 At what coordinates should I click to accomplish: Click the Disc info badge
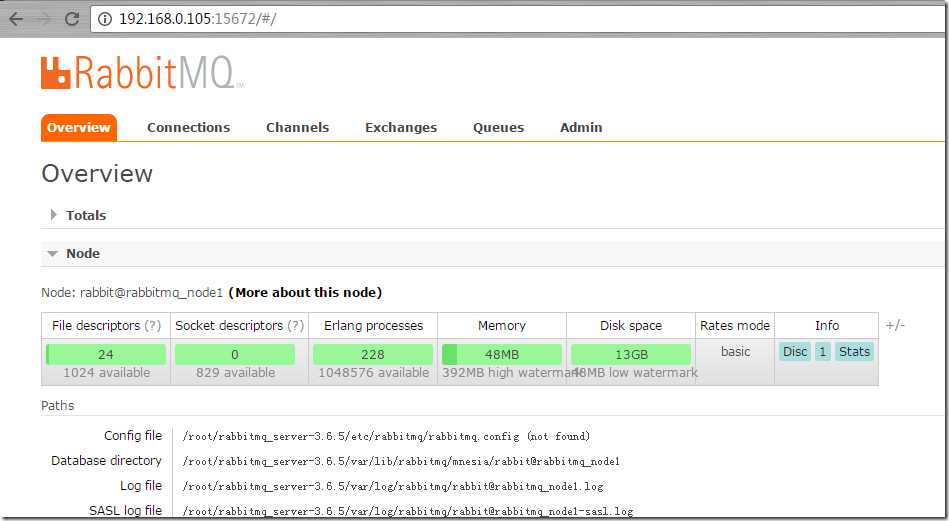pos(795,352)
